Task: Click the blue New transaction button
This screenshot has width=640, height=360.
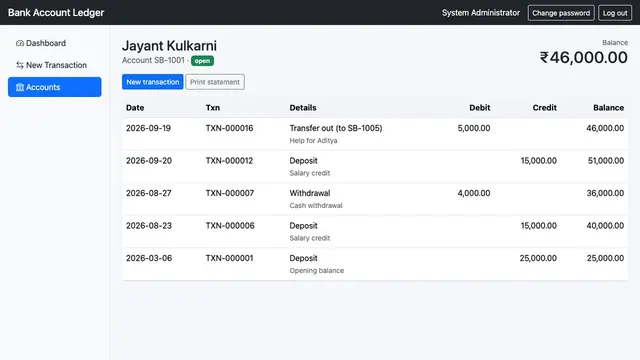Action: (x=153, y=82)
